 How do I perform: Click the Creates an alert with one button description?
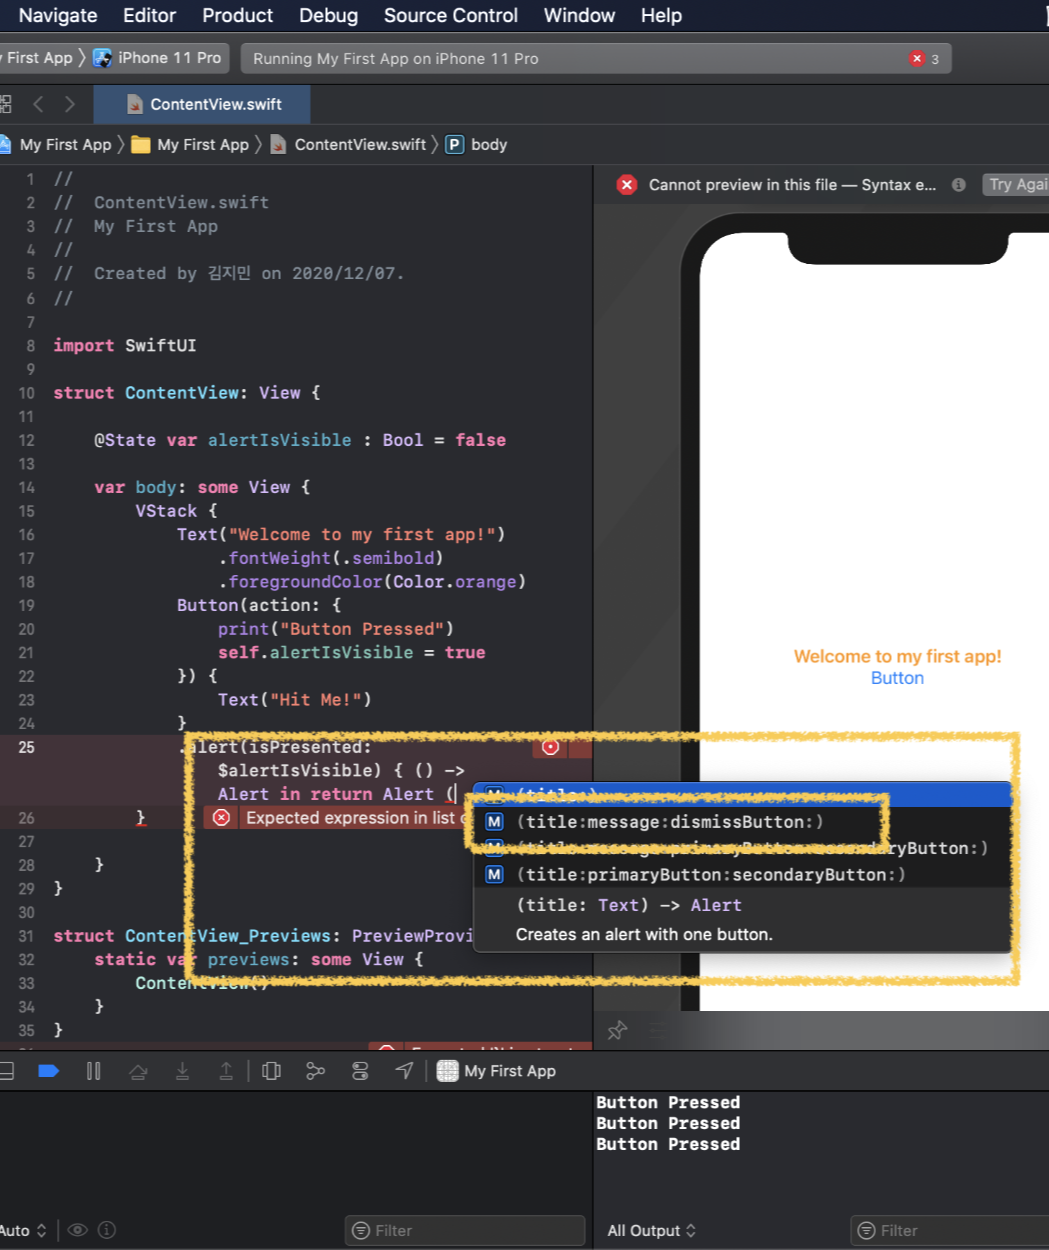click(644, 935)
